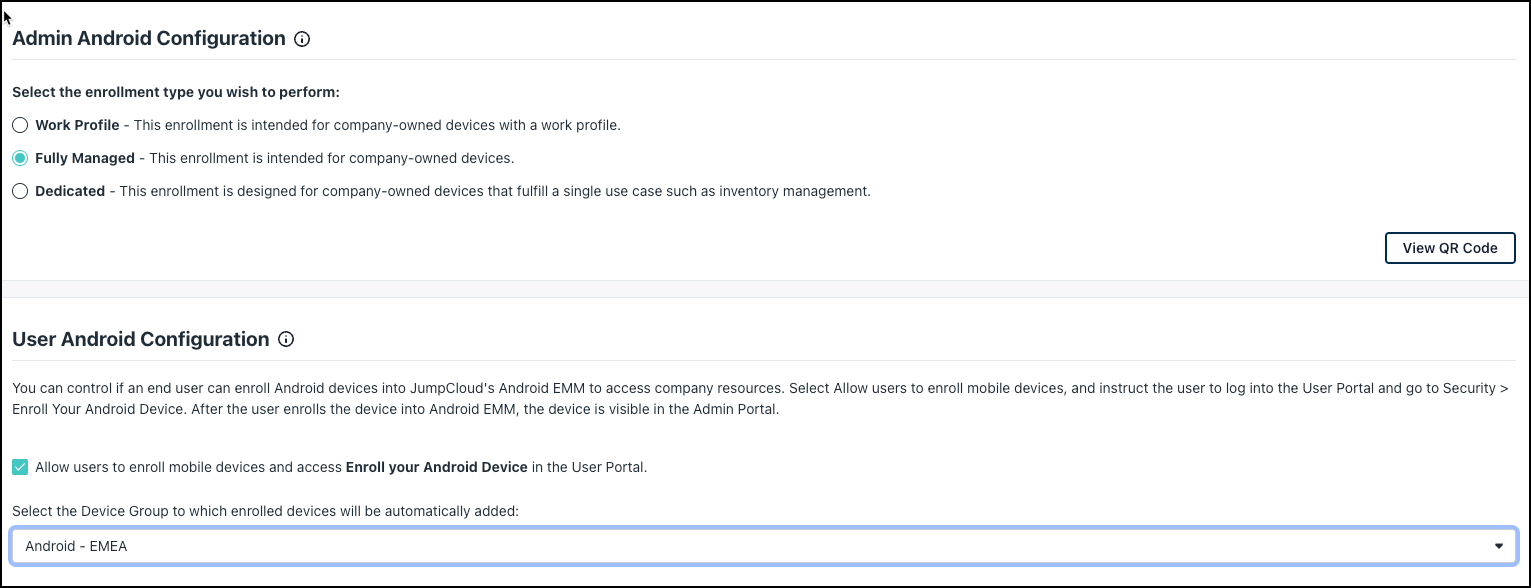Pick the Dedicated enrollment radio button
Screen dimensions: 1531x588
point(20,191)
